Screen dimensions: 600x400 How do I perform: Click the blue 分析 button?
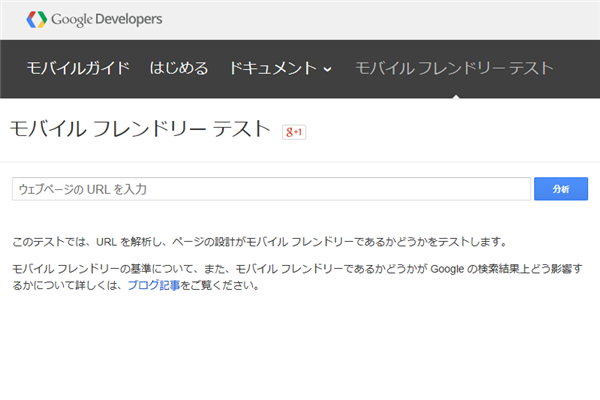point(561,189)
